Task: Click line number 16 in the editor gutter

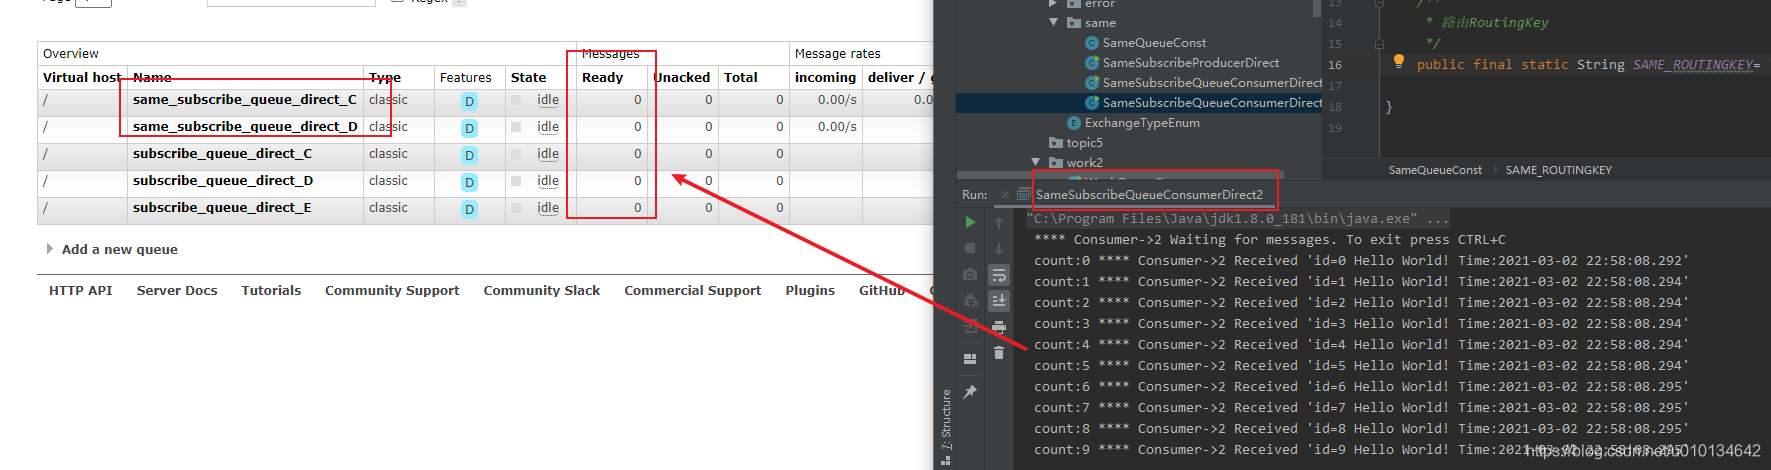Action: [x=1335, y=65]
